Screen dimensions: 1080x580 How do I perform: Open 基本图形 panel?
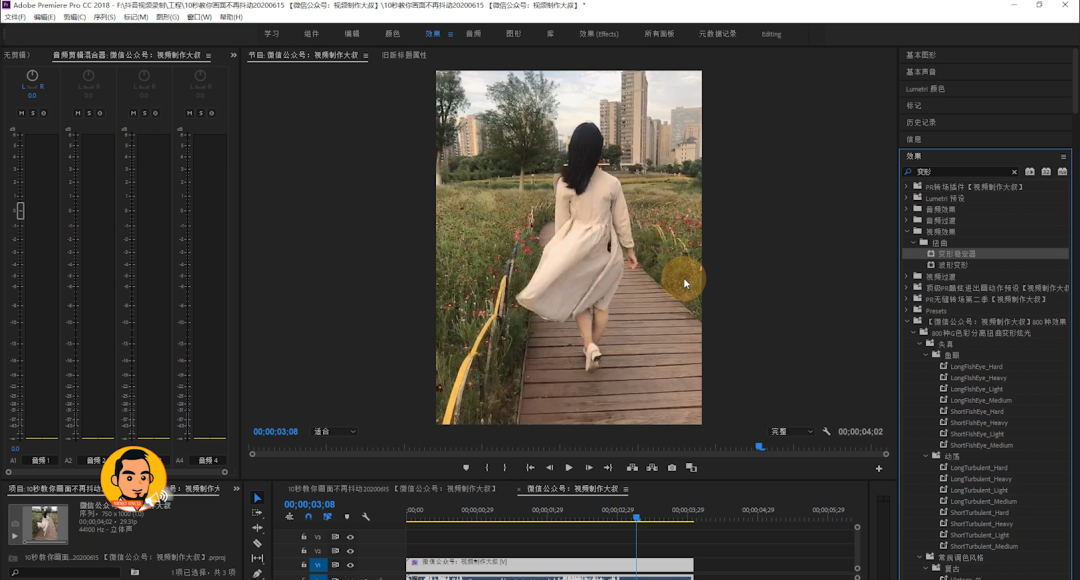point(921,55)
